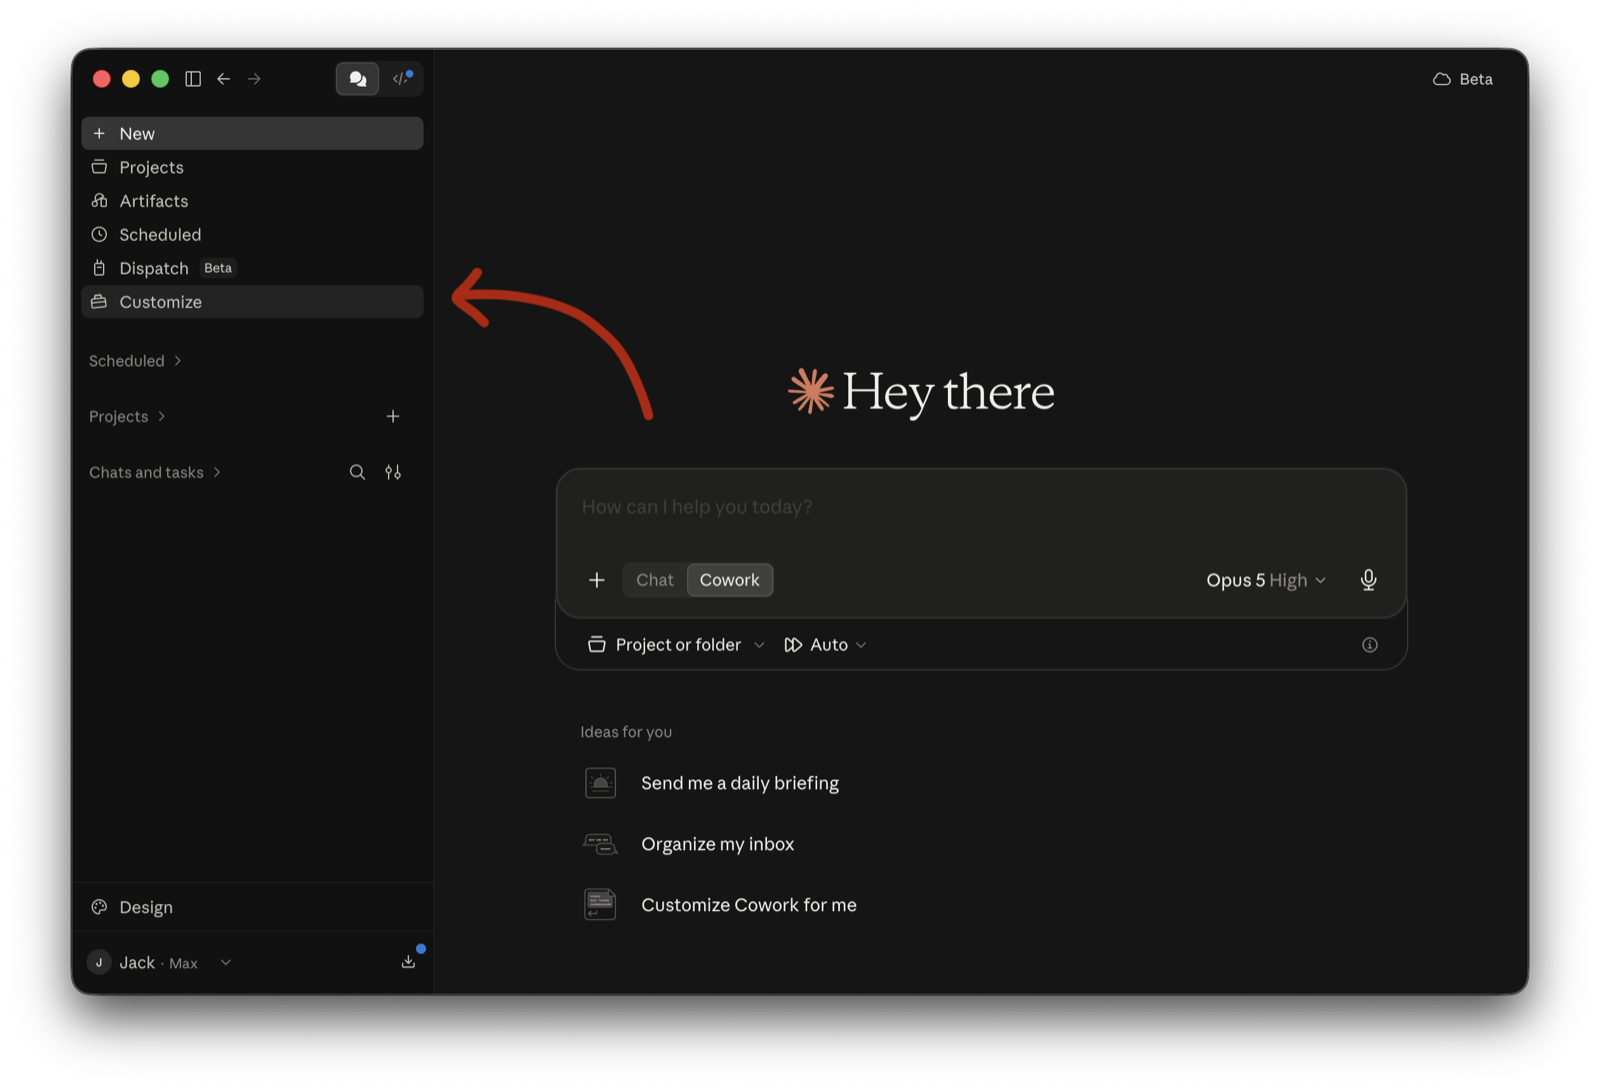
Task: Open the Opus 5 High model dropdown
Action: click(1266, 581)
